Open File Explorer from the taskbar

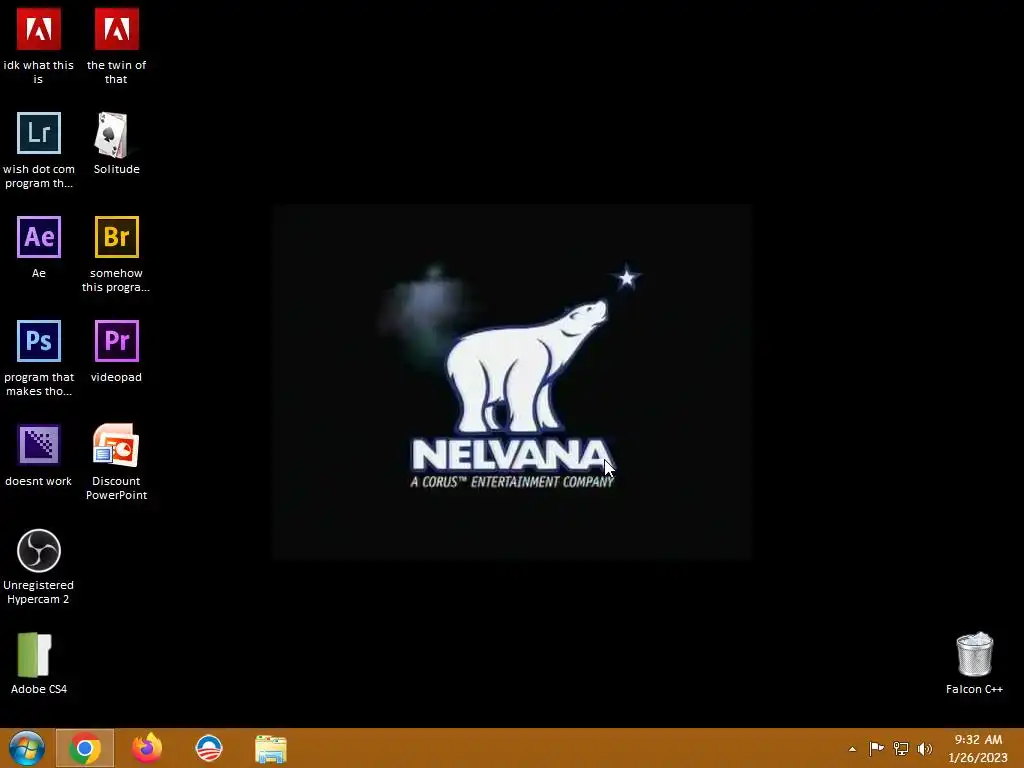270,749
